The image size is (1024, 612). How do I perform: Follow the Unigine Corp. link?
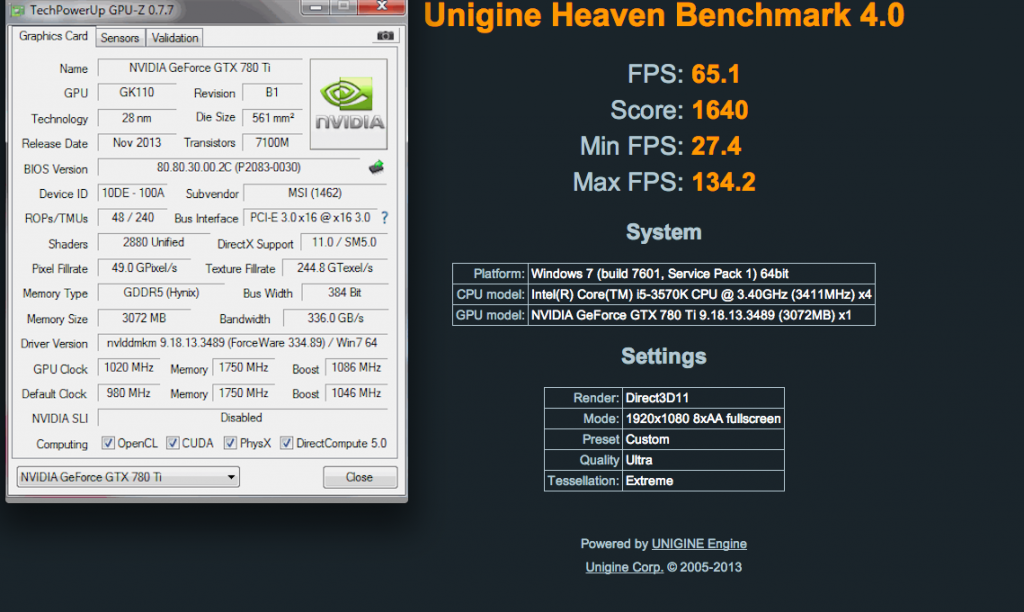click(x=624, y=567)
